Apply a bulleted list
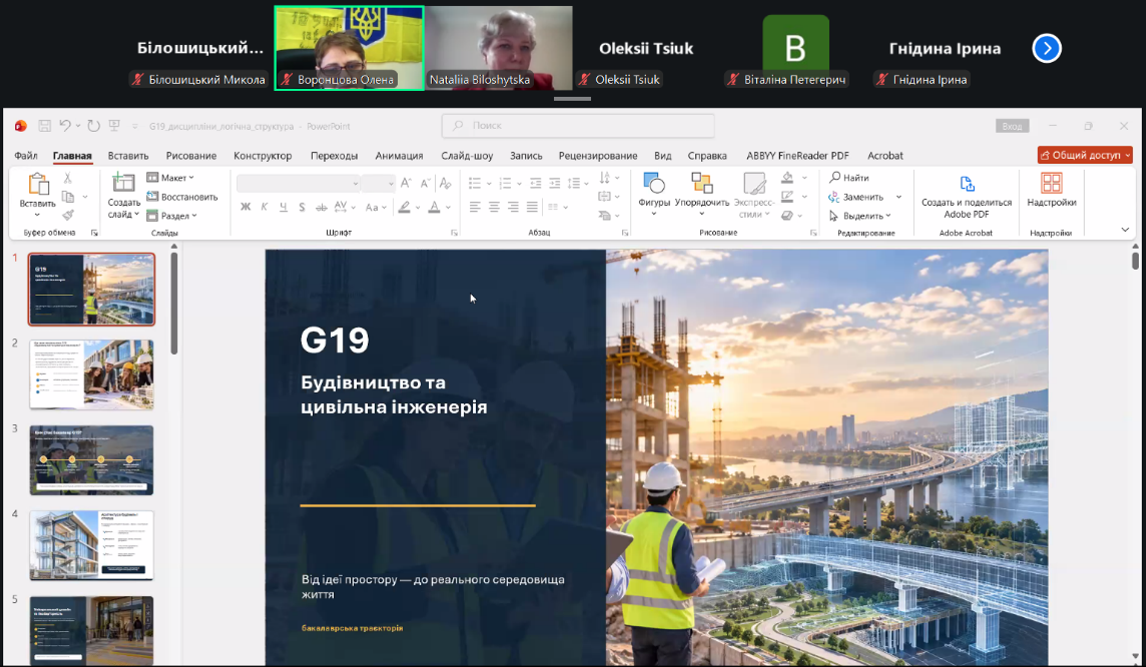The height and width of the screenshot is (667, 1146). (475, 183)
